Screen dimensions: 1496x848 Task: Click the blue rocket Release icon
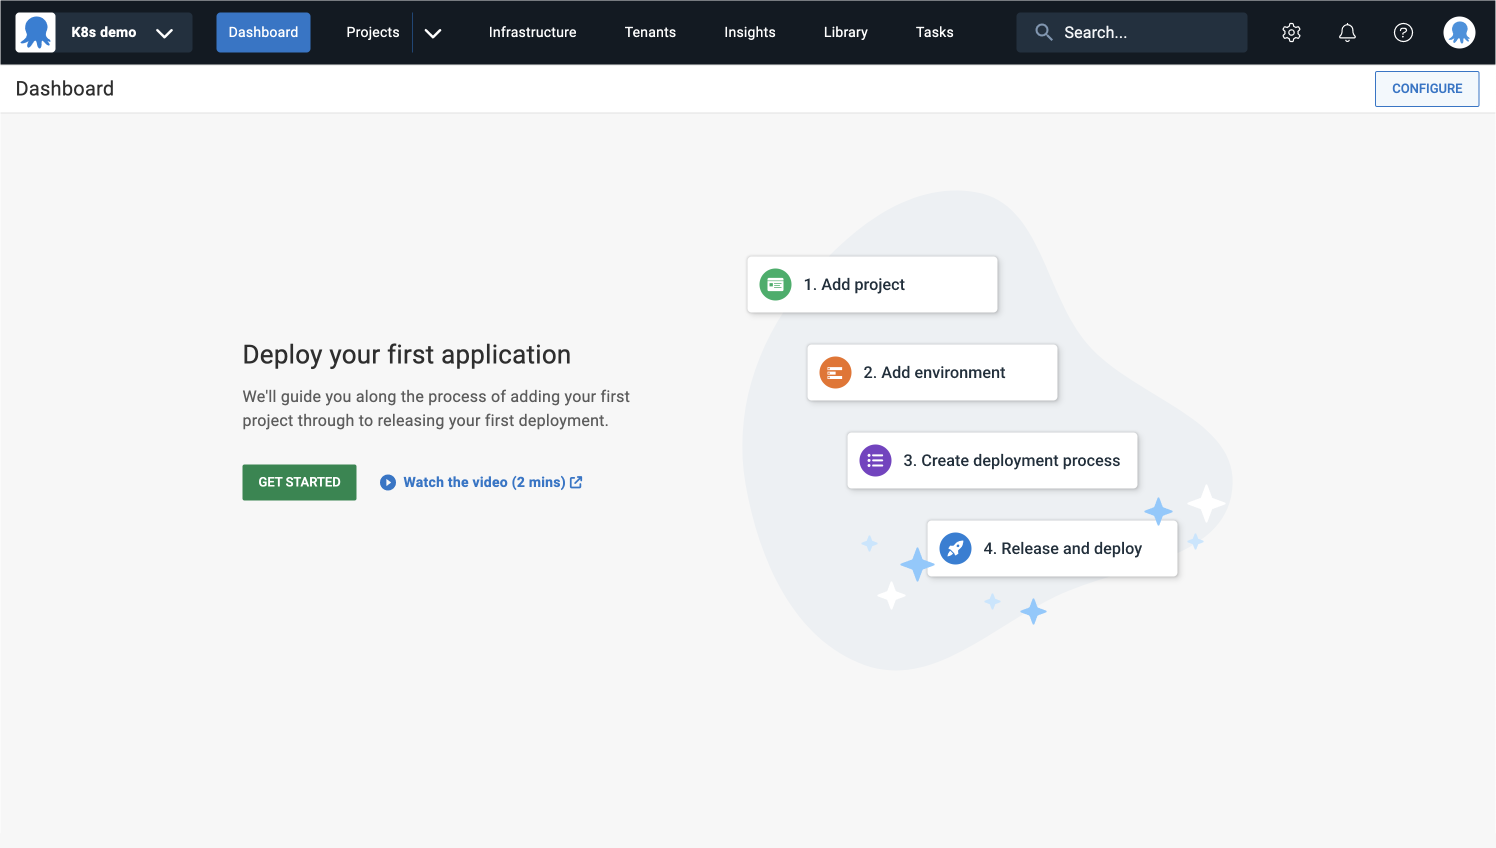(955, 549)
